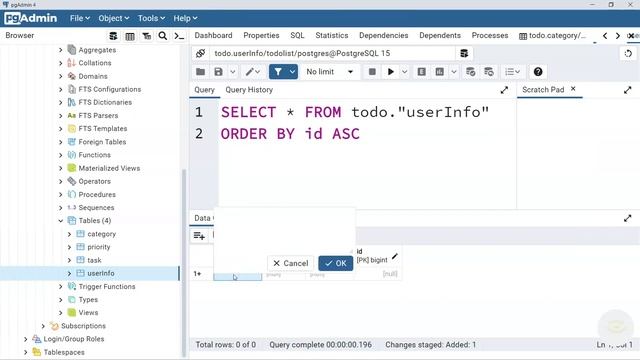
Task: Open the Edit pencil dropdown arrow
Action: click(258, 72)
